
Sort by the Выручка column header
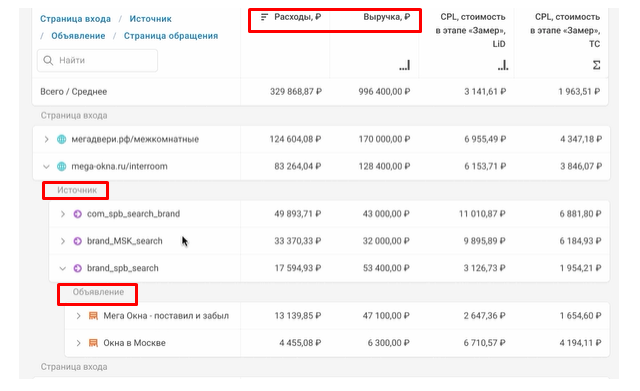click(x=387, y=17)
